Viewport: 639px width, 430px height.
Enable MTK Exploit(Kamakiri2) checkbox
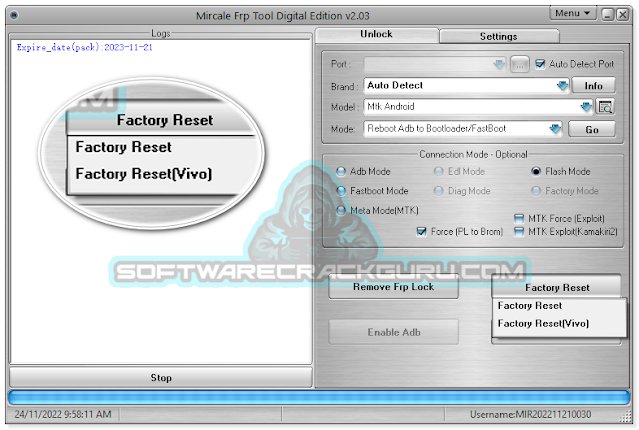[x=519, y=232]
